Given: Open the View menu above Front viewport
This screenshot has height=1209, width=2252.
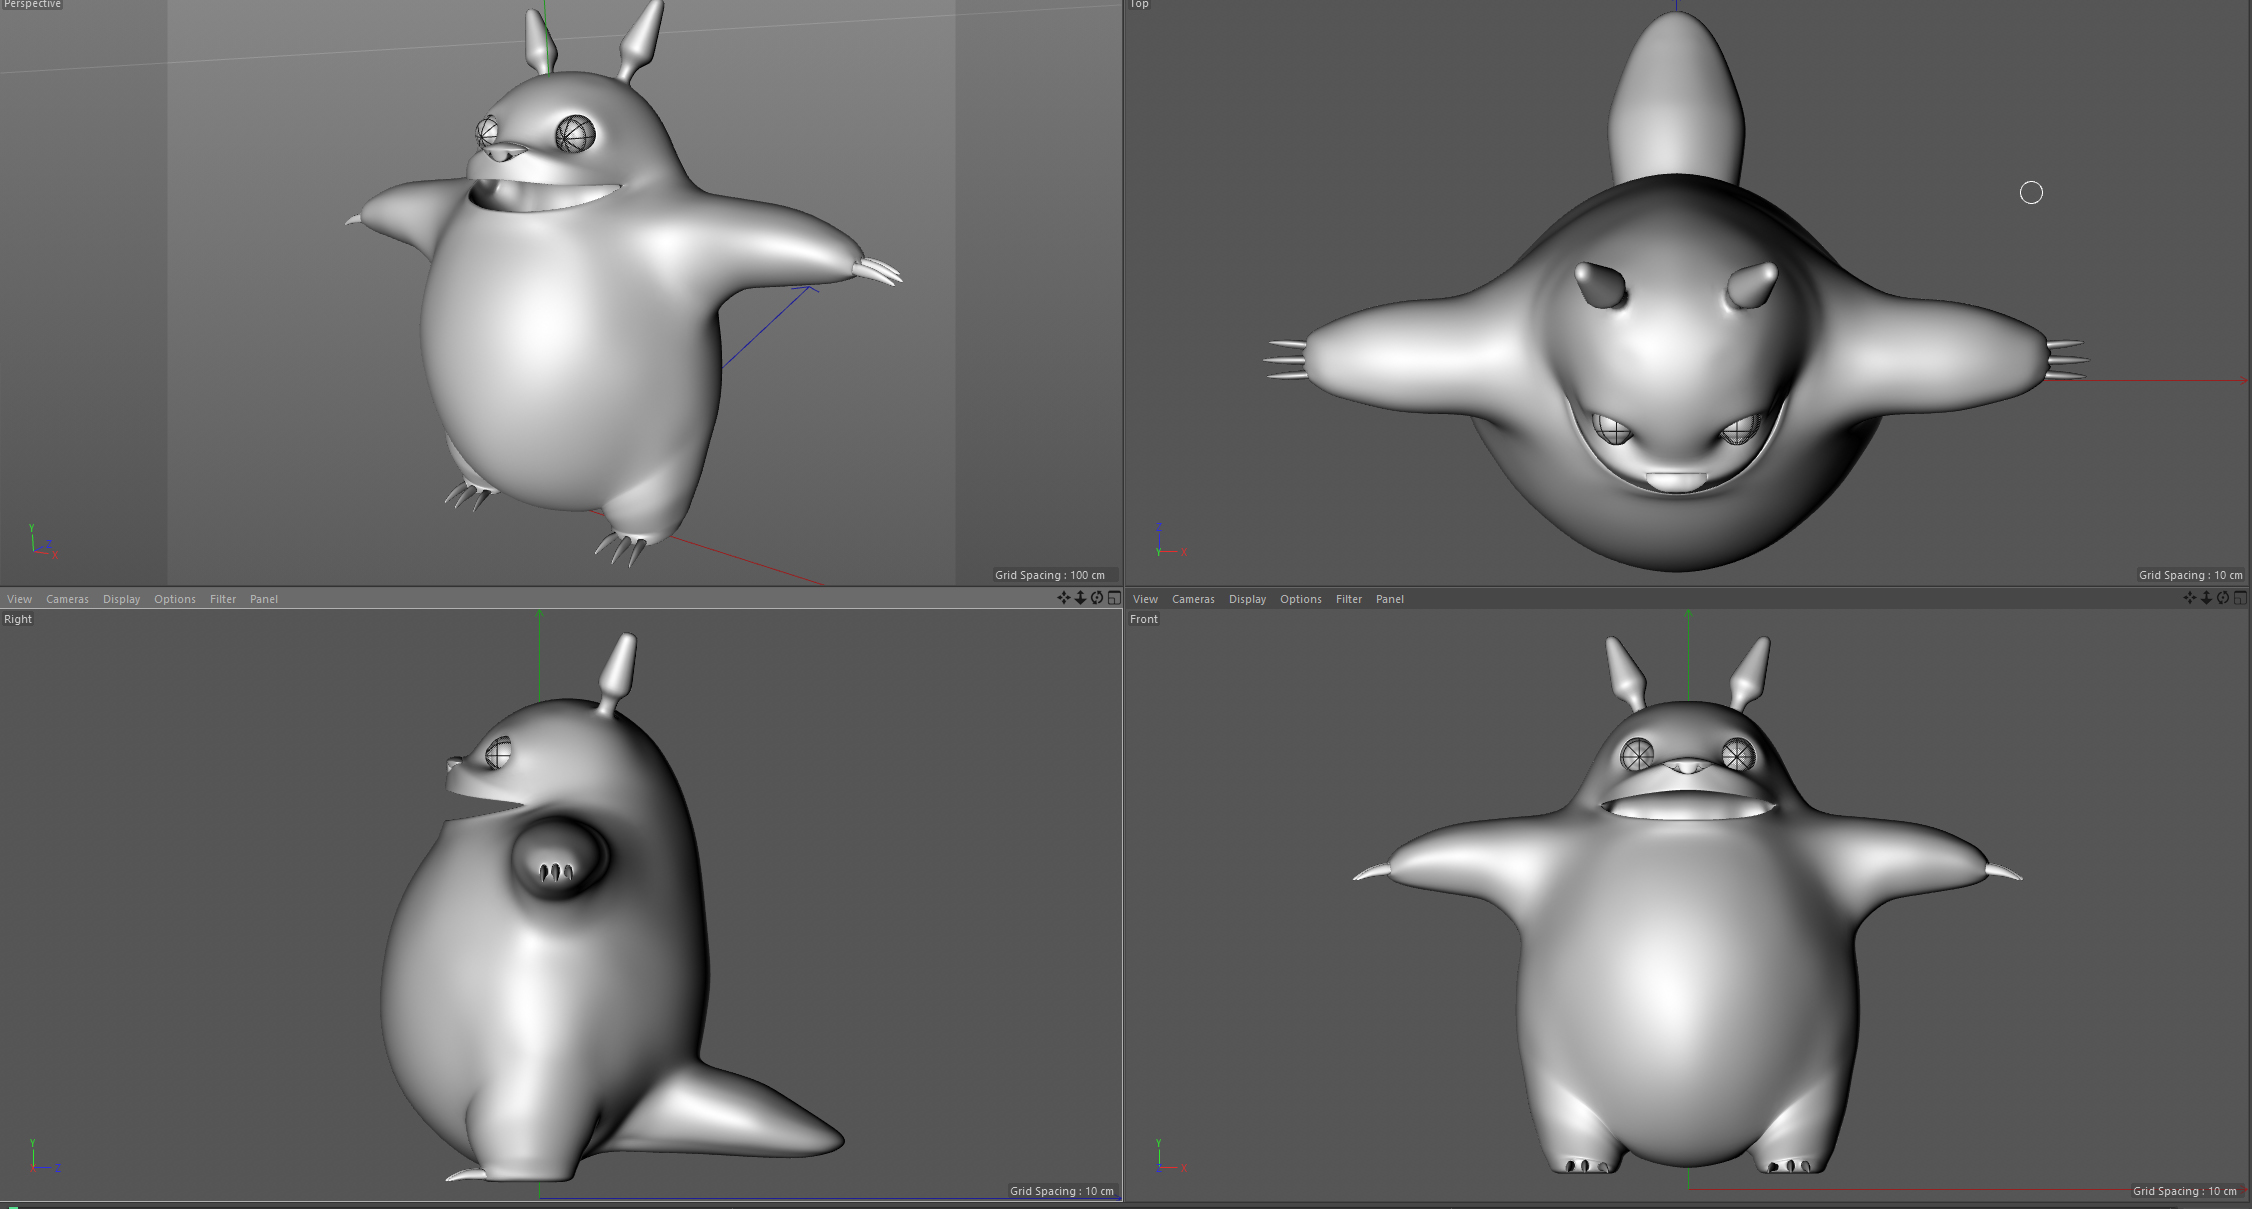Looking at the screenshot, I should click(1145, 599).
